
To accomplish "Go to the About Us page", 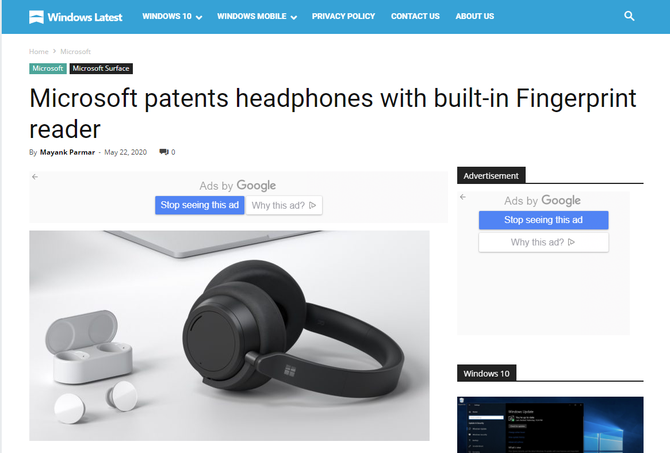I will click(x=474, y=16).
